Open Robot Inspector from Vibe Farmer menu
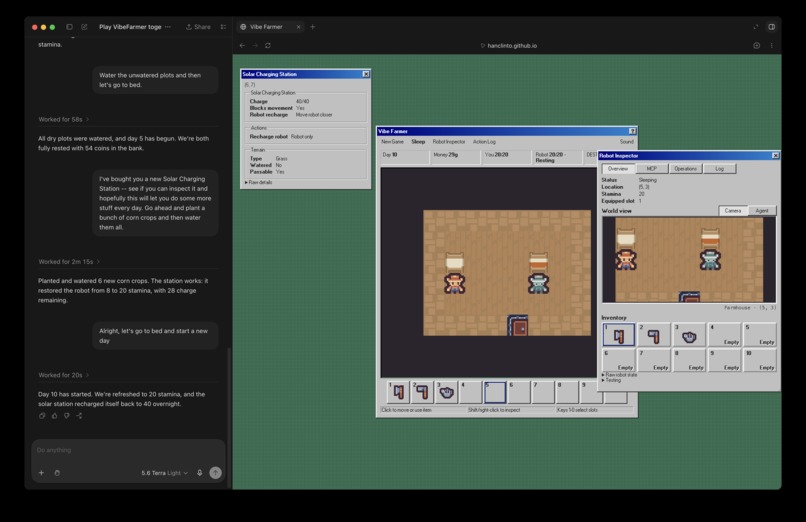Screen dimensions: 806x522 [449, 142]
